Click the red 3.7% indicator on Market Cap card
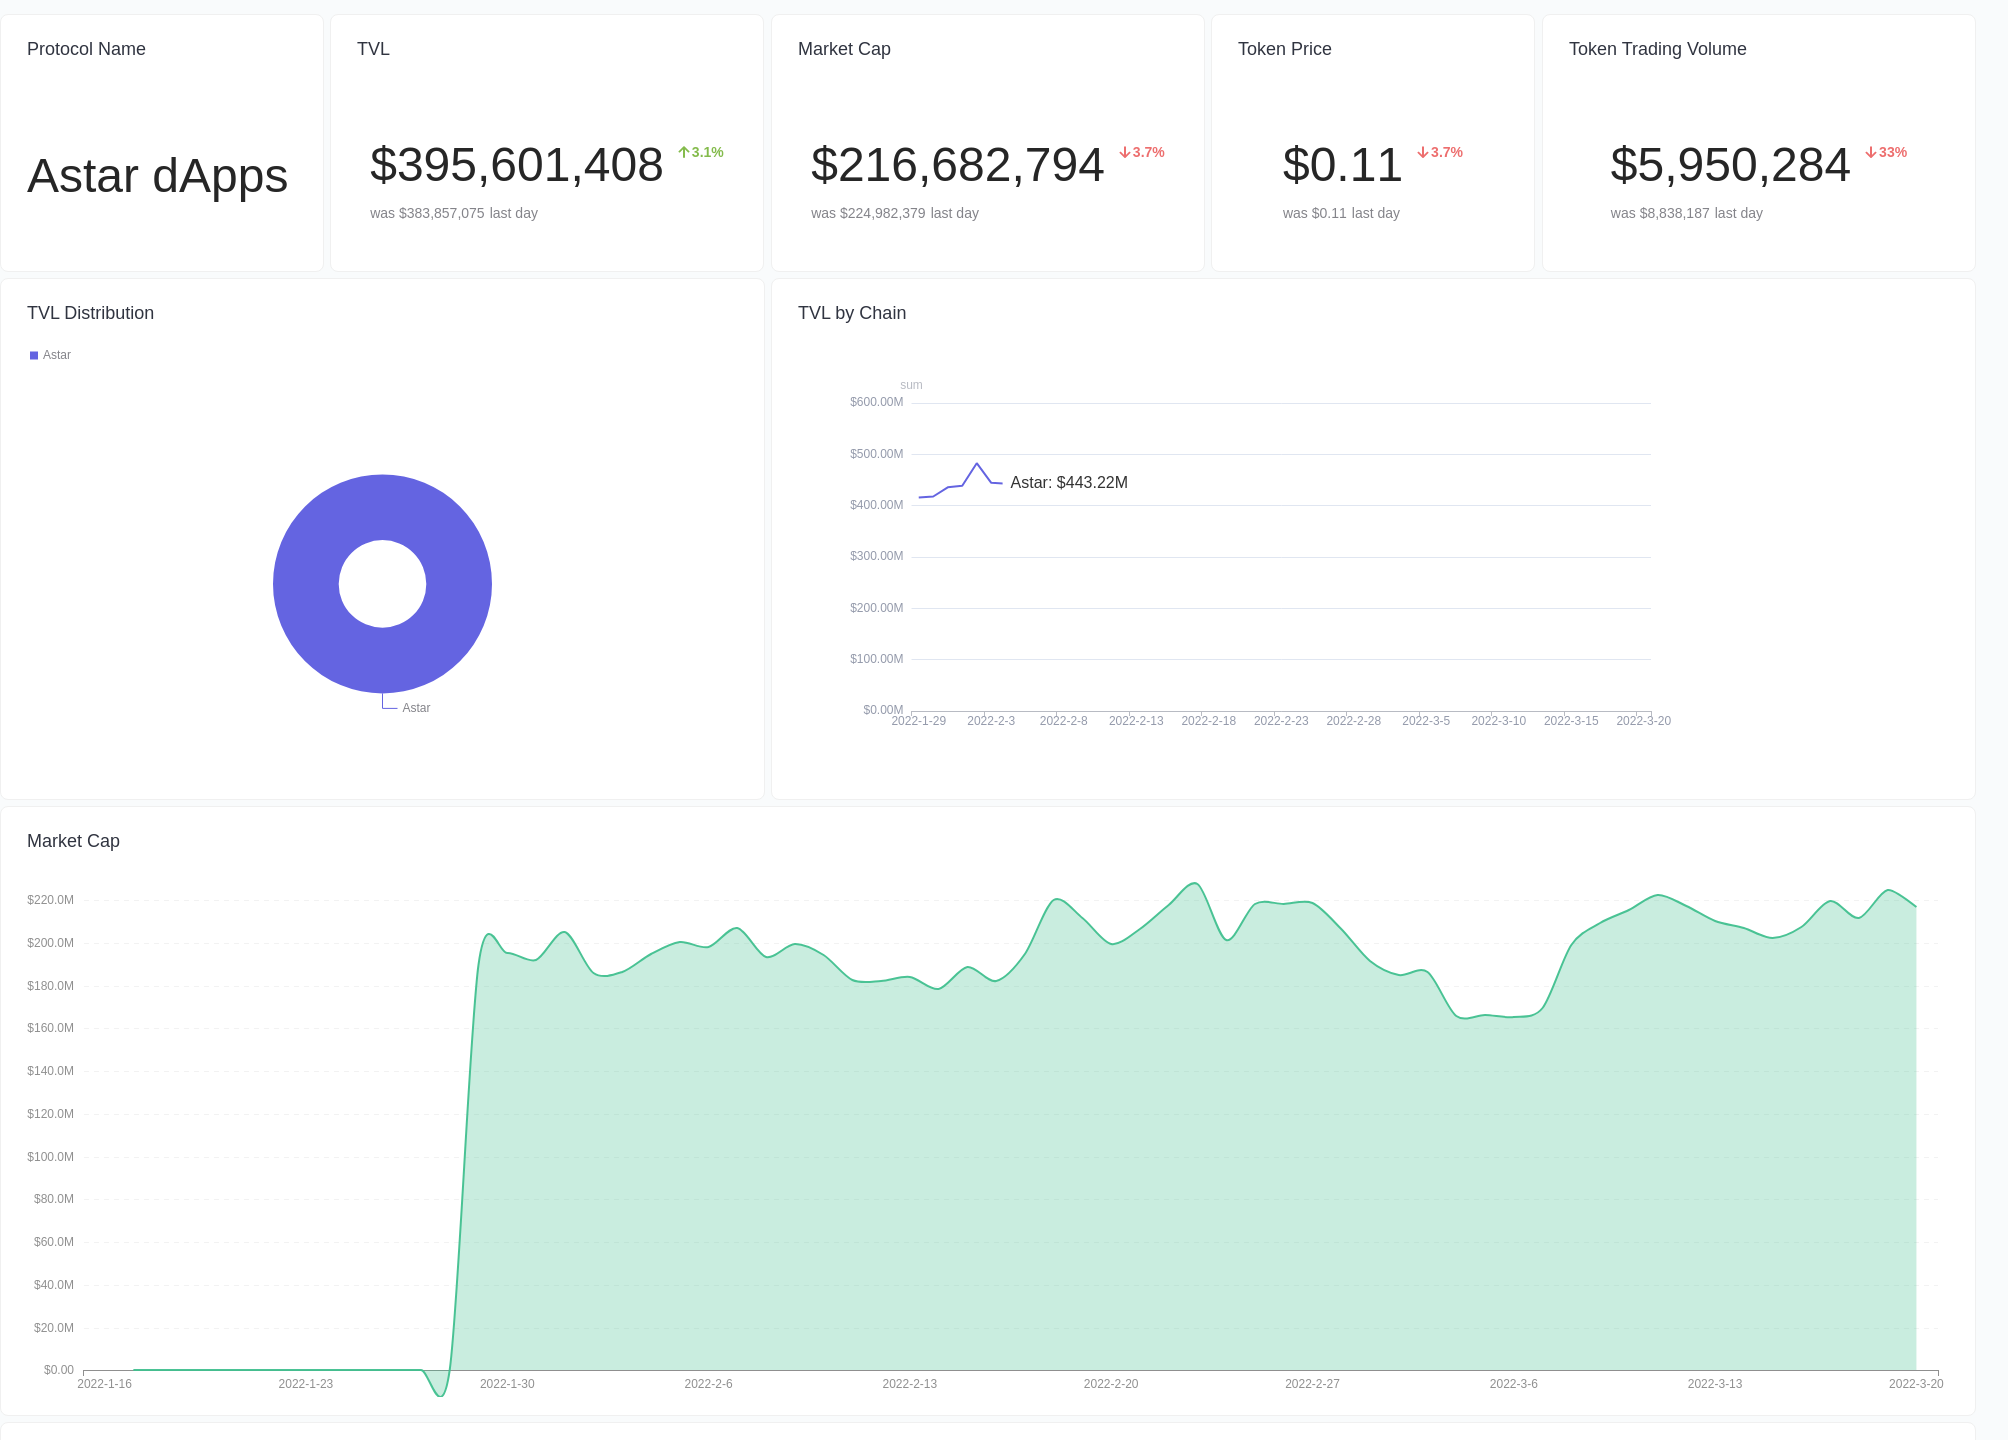Image resolution: width=2008 pixels, height=1440 pixels. click(x=1142, y=152)
